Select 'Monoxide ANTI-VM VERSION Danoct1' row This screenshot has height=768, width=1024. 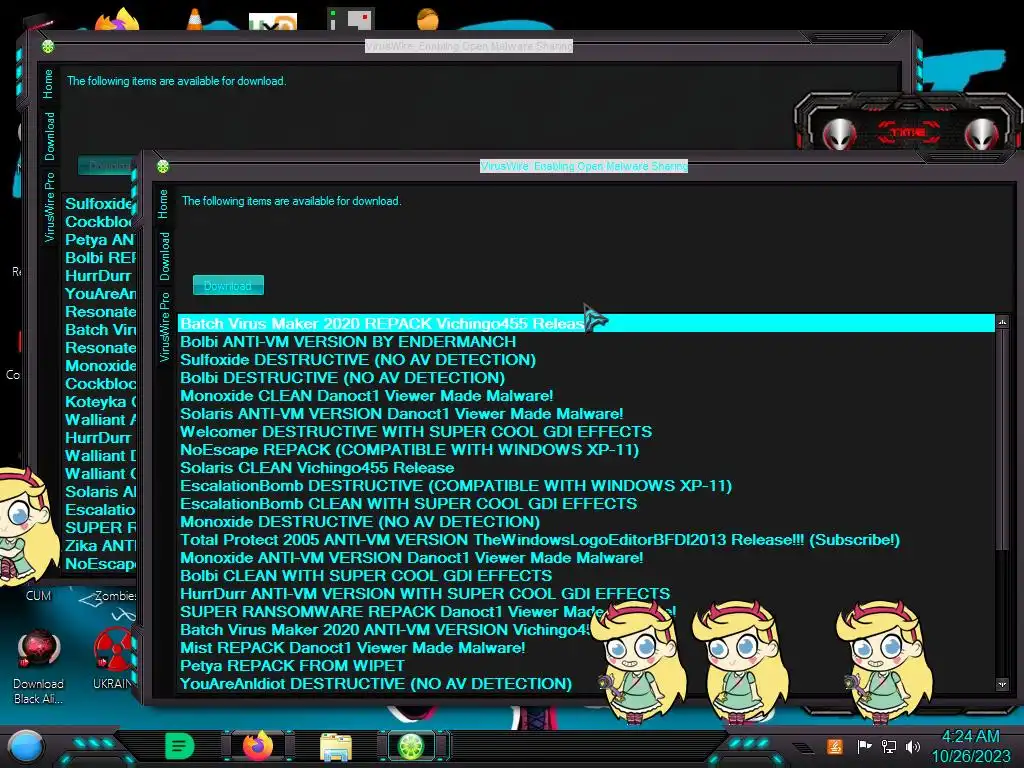(586, 558)
